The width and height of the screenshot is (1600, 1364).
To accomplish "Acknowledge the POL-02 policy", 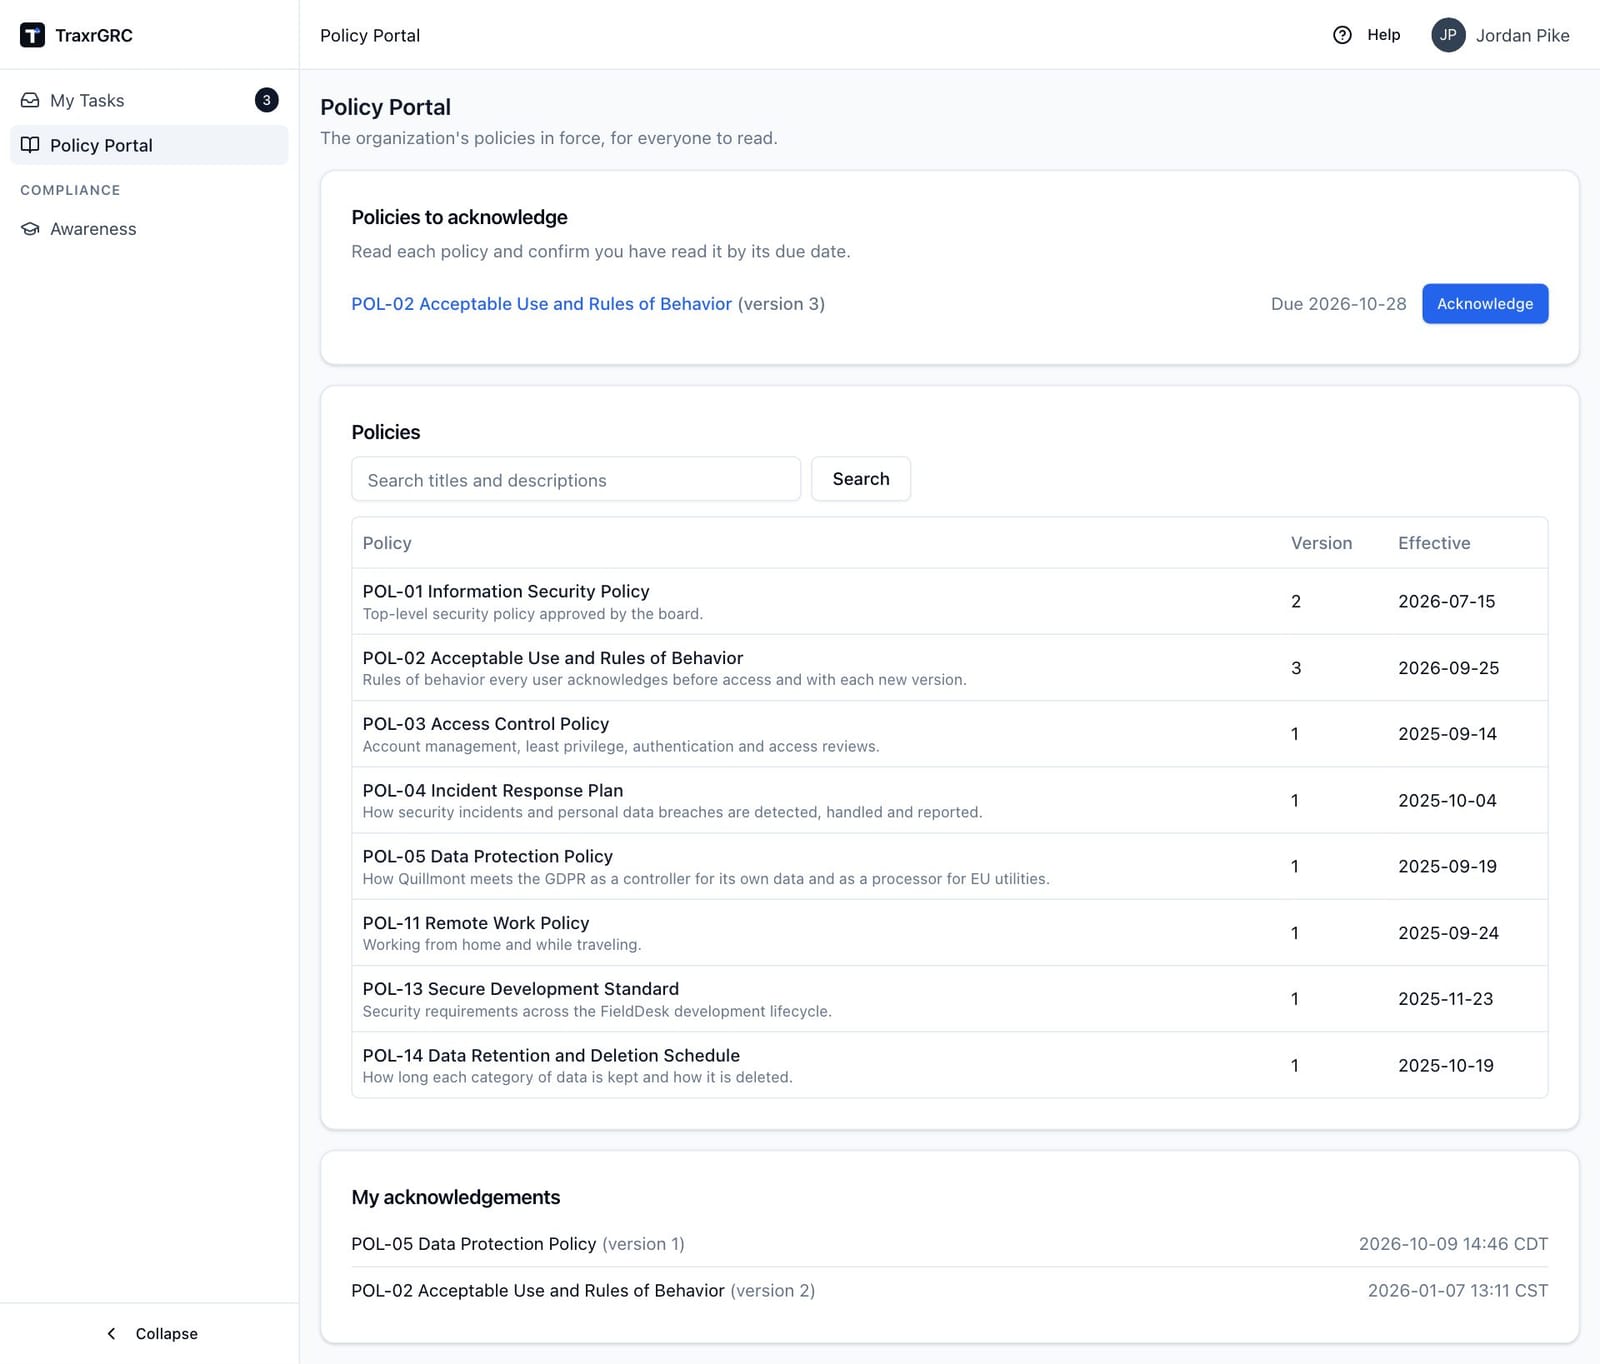I will tap(1485, 304).
